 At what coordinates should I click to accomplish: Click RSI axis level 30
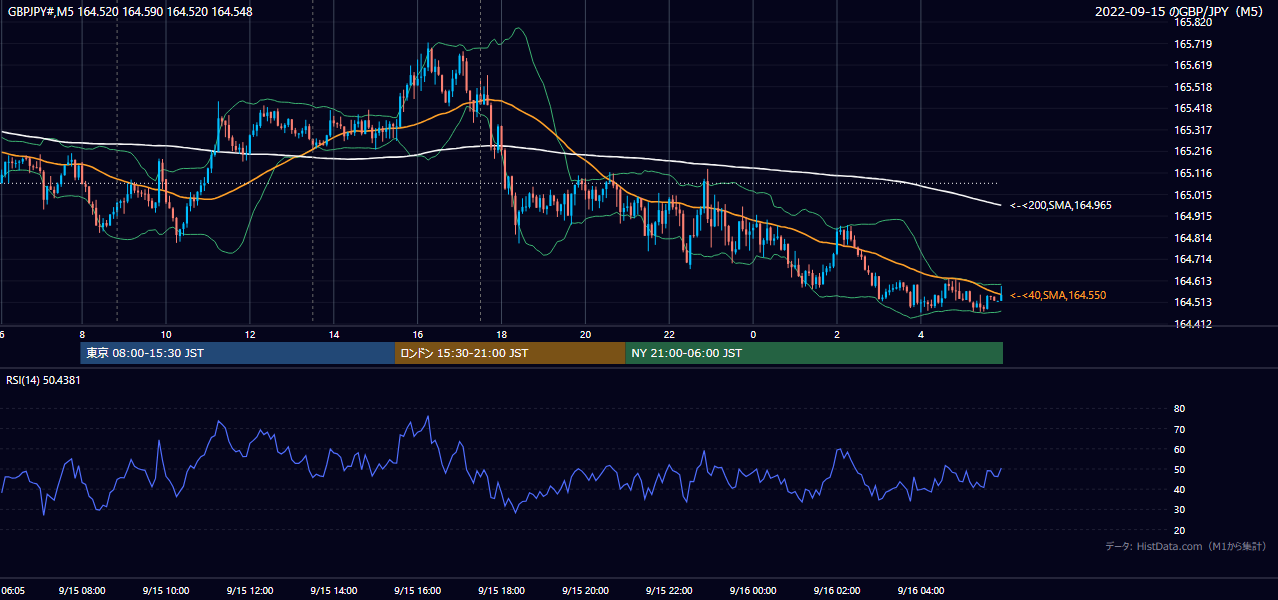click(x=1180, y=510)
